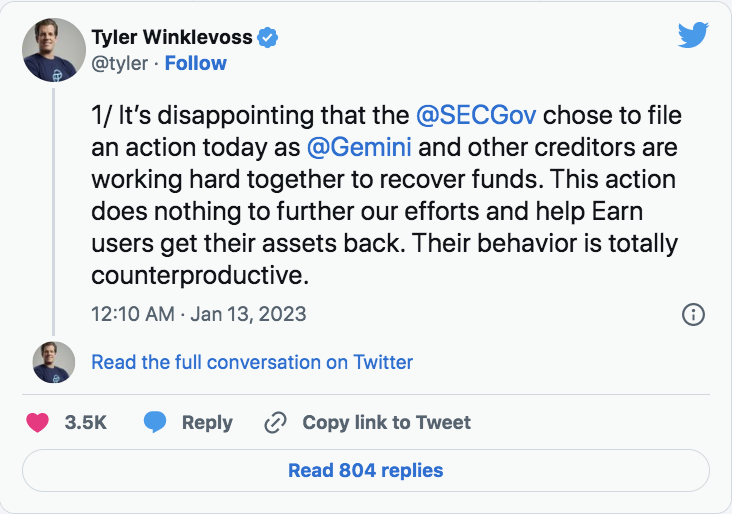
Task: Click small avatar beside full conversation link
Action: (x=52, y=362)
